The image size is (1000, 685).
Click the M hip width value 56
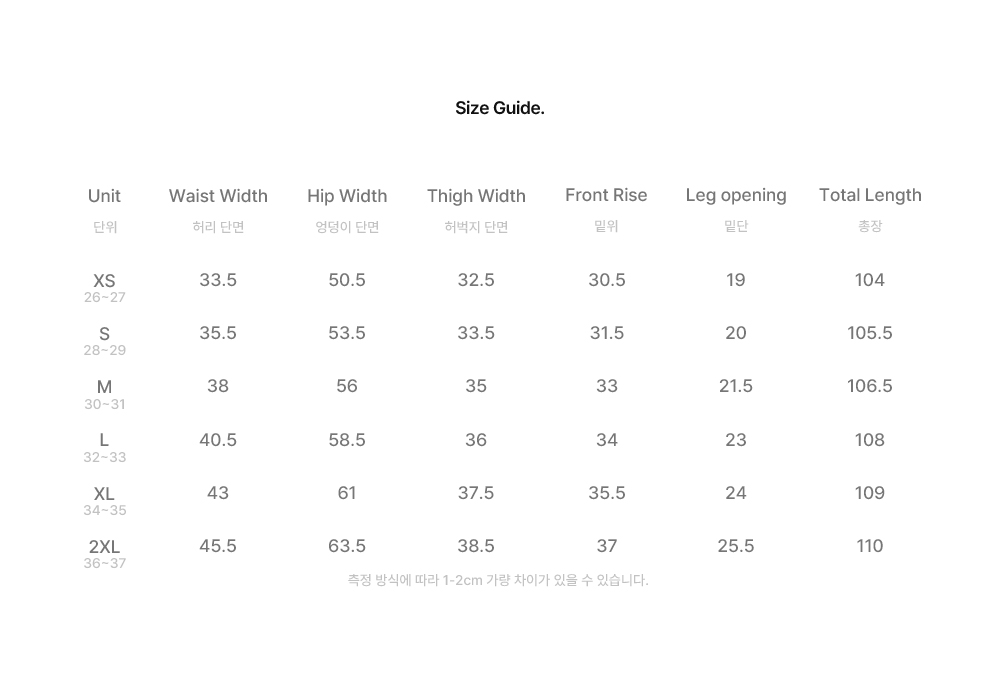click(x=347, y=386)
